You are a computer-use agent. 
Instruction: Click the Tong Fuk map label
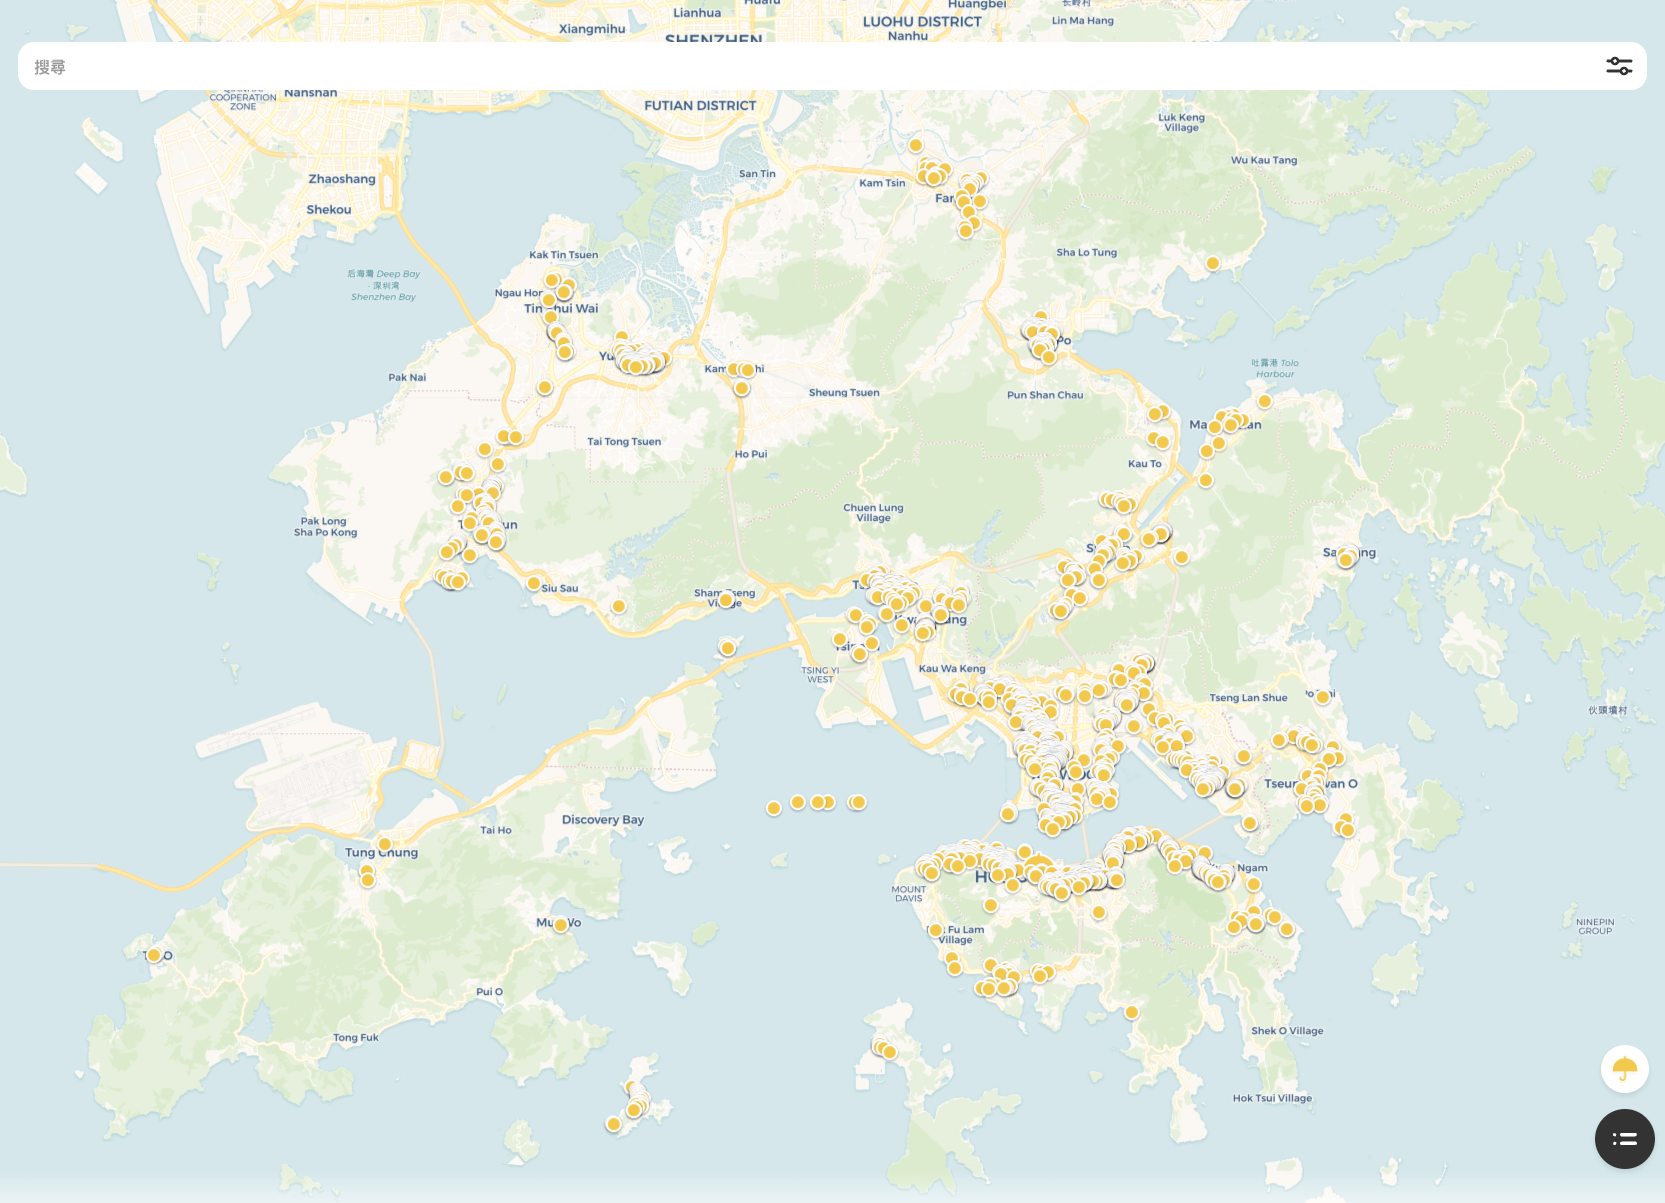pos(356,1038)
